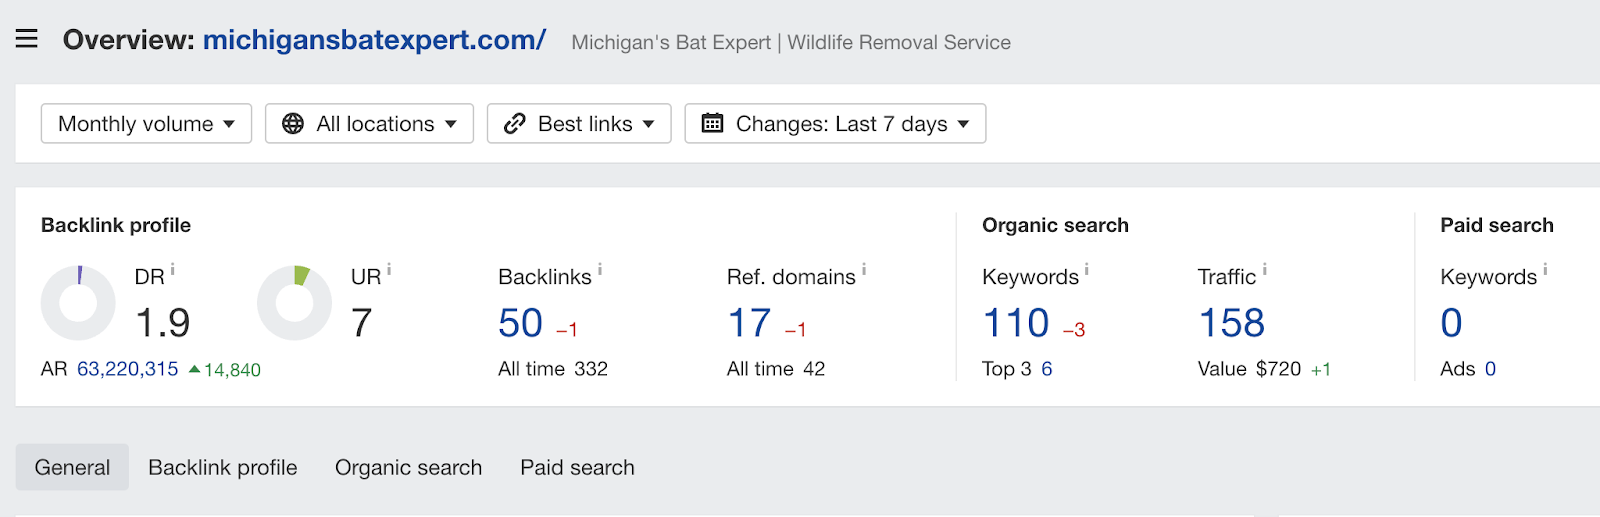The width and height of the screenshot is (1600, 517).
Task: Open michigansbatexpert.com link in header
Action: (374, 40)
